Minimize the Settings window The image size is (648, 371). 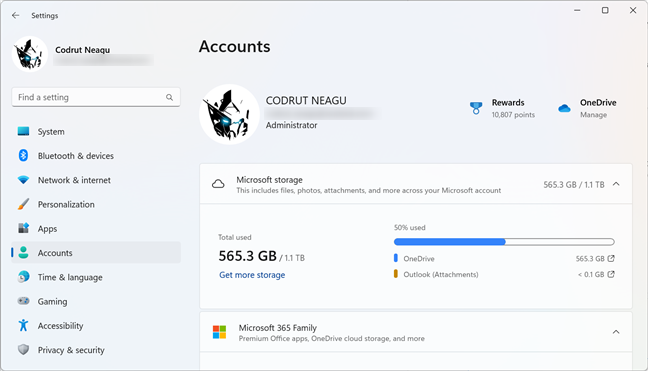pyautogui.click(x=577, y=10)
